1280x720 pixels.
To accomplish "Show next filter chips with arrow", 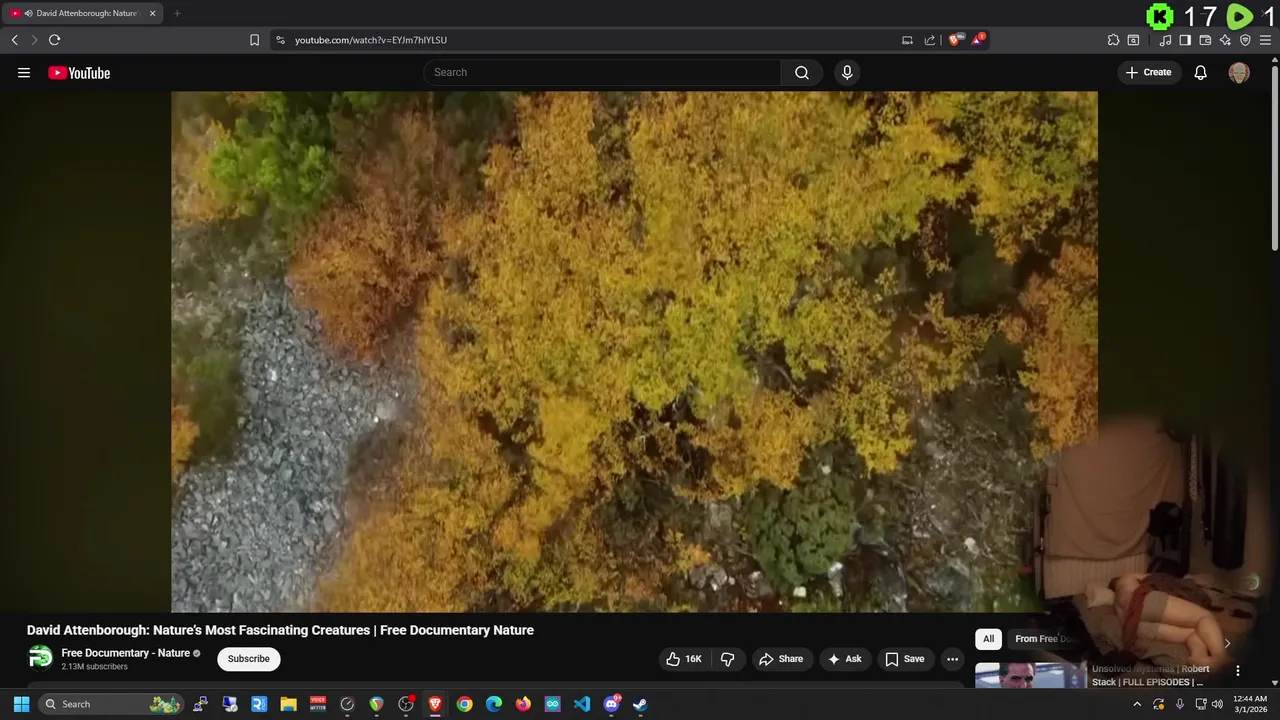I will [1227, 643].
